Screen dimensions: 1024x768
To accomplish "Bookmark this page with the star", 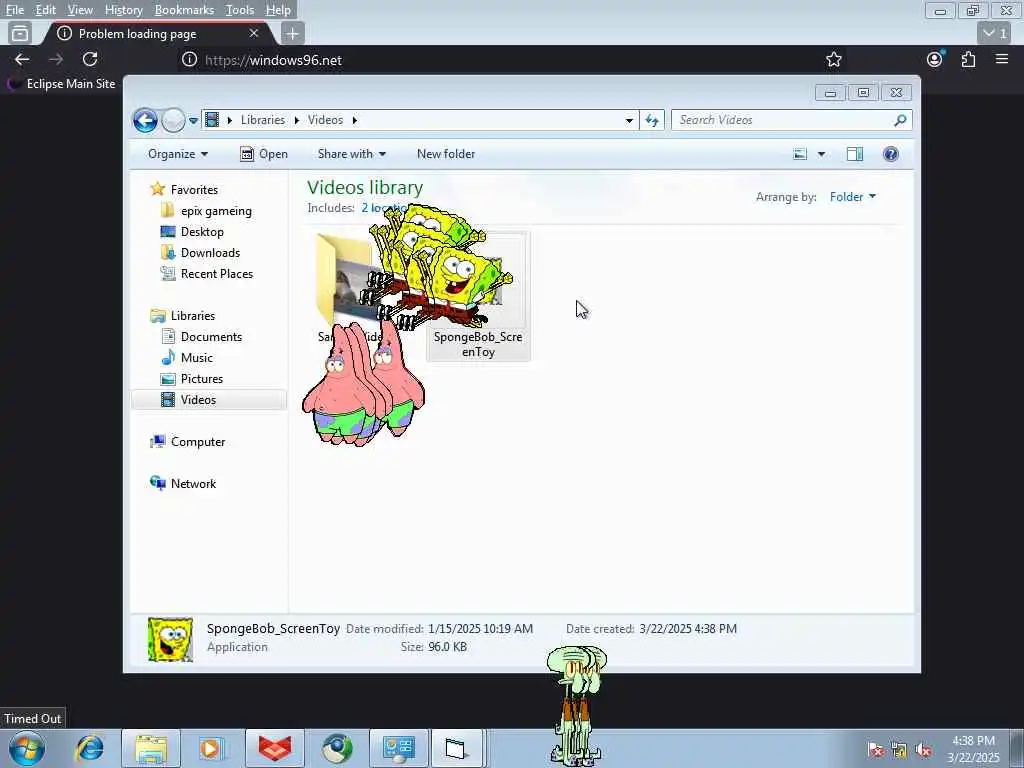I will tap(833, 60).
